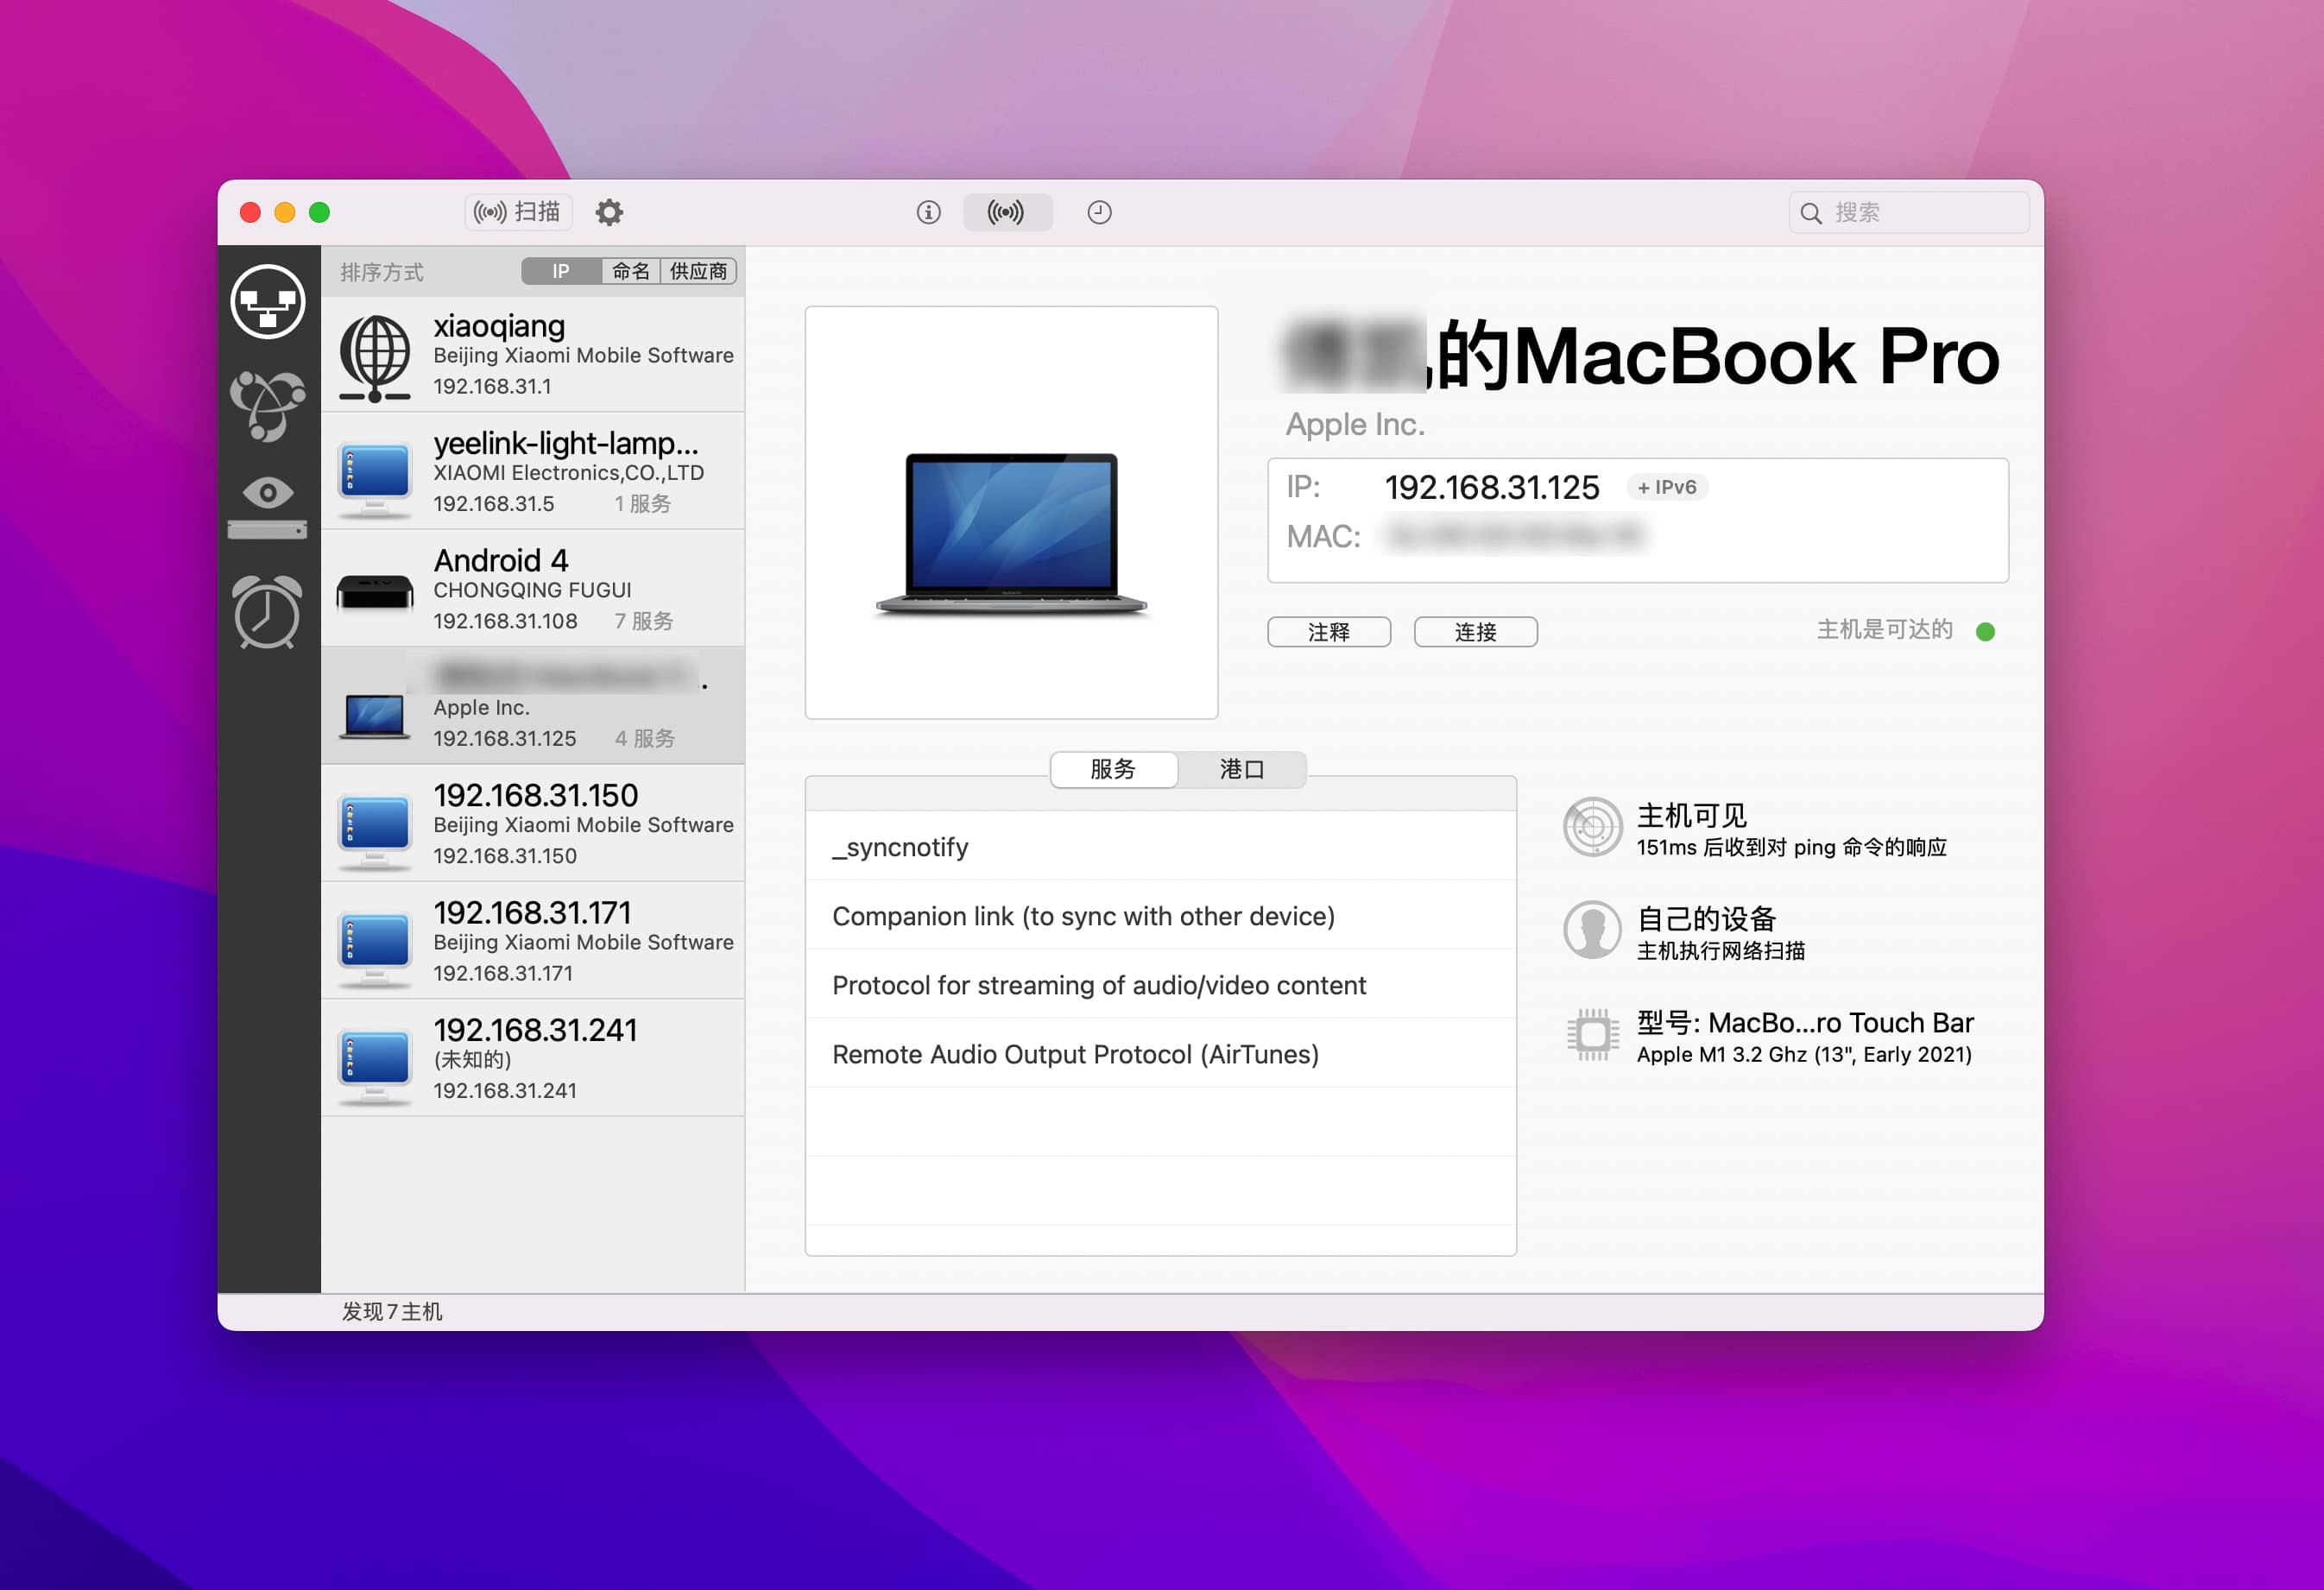Select the Remote Audio Output Protocol row
The width and height of the screenshot is (2324, 1590).
pyautogui.click(x=1161, y=1054)
